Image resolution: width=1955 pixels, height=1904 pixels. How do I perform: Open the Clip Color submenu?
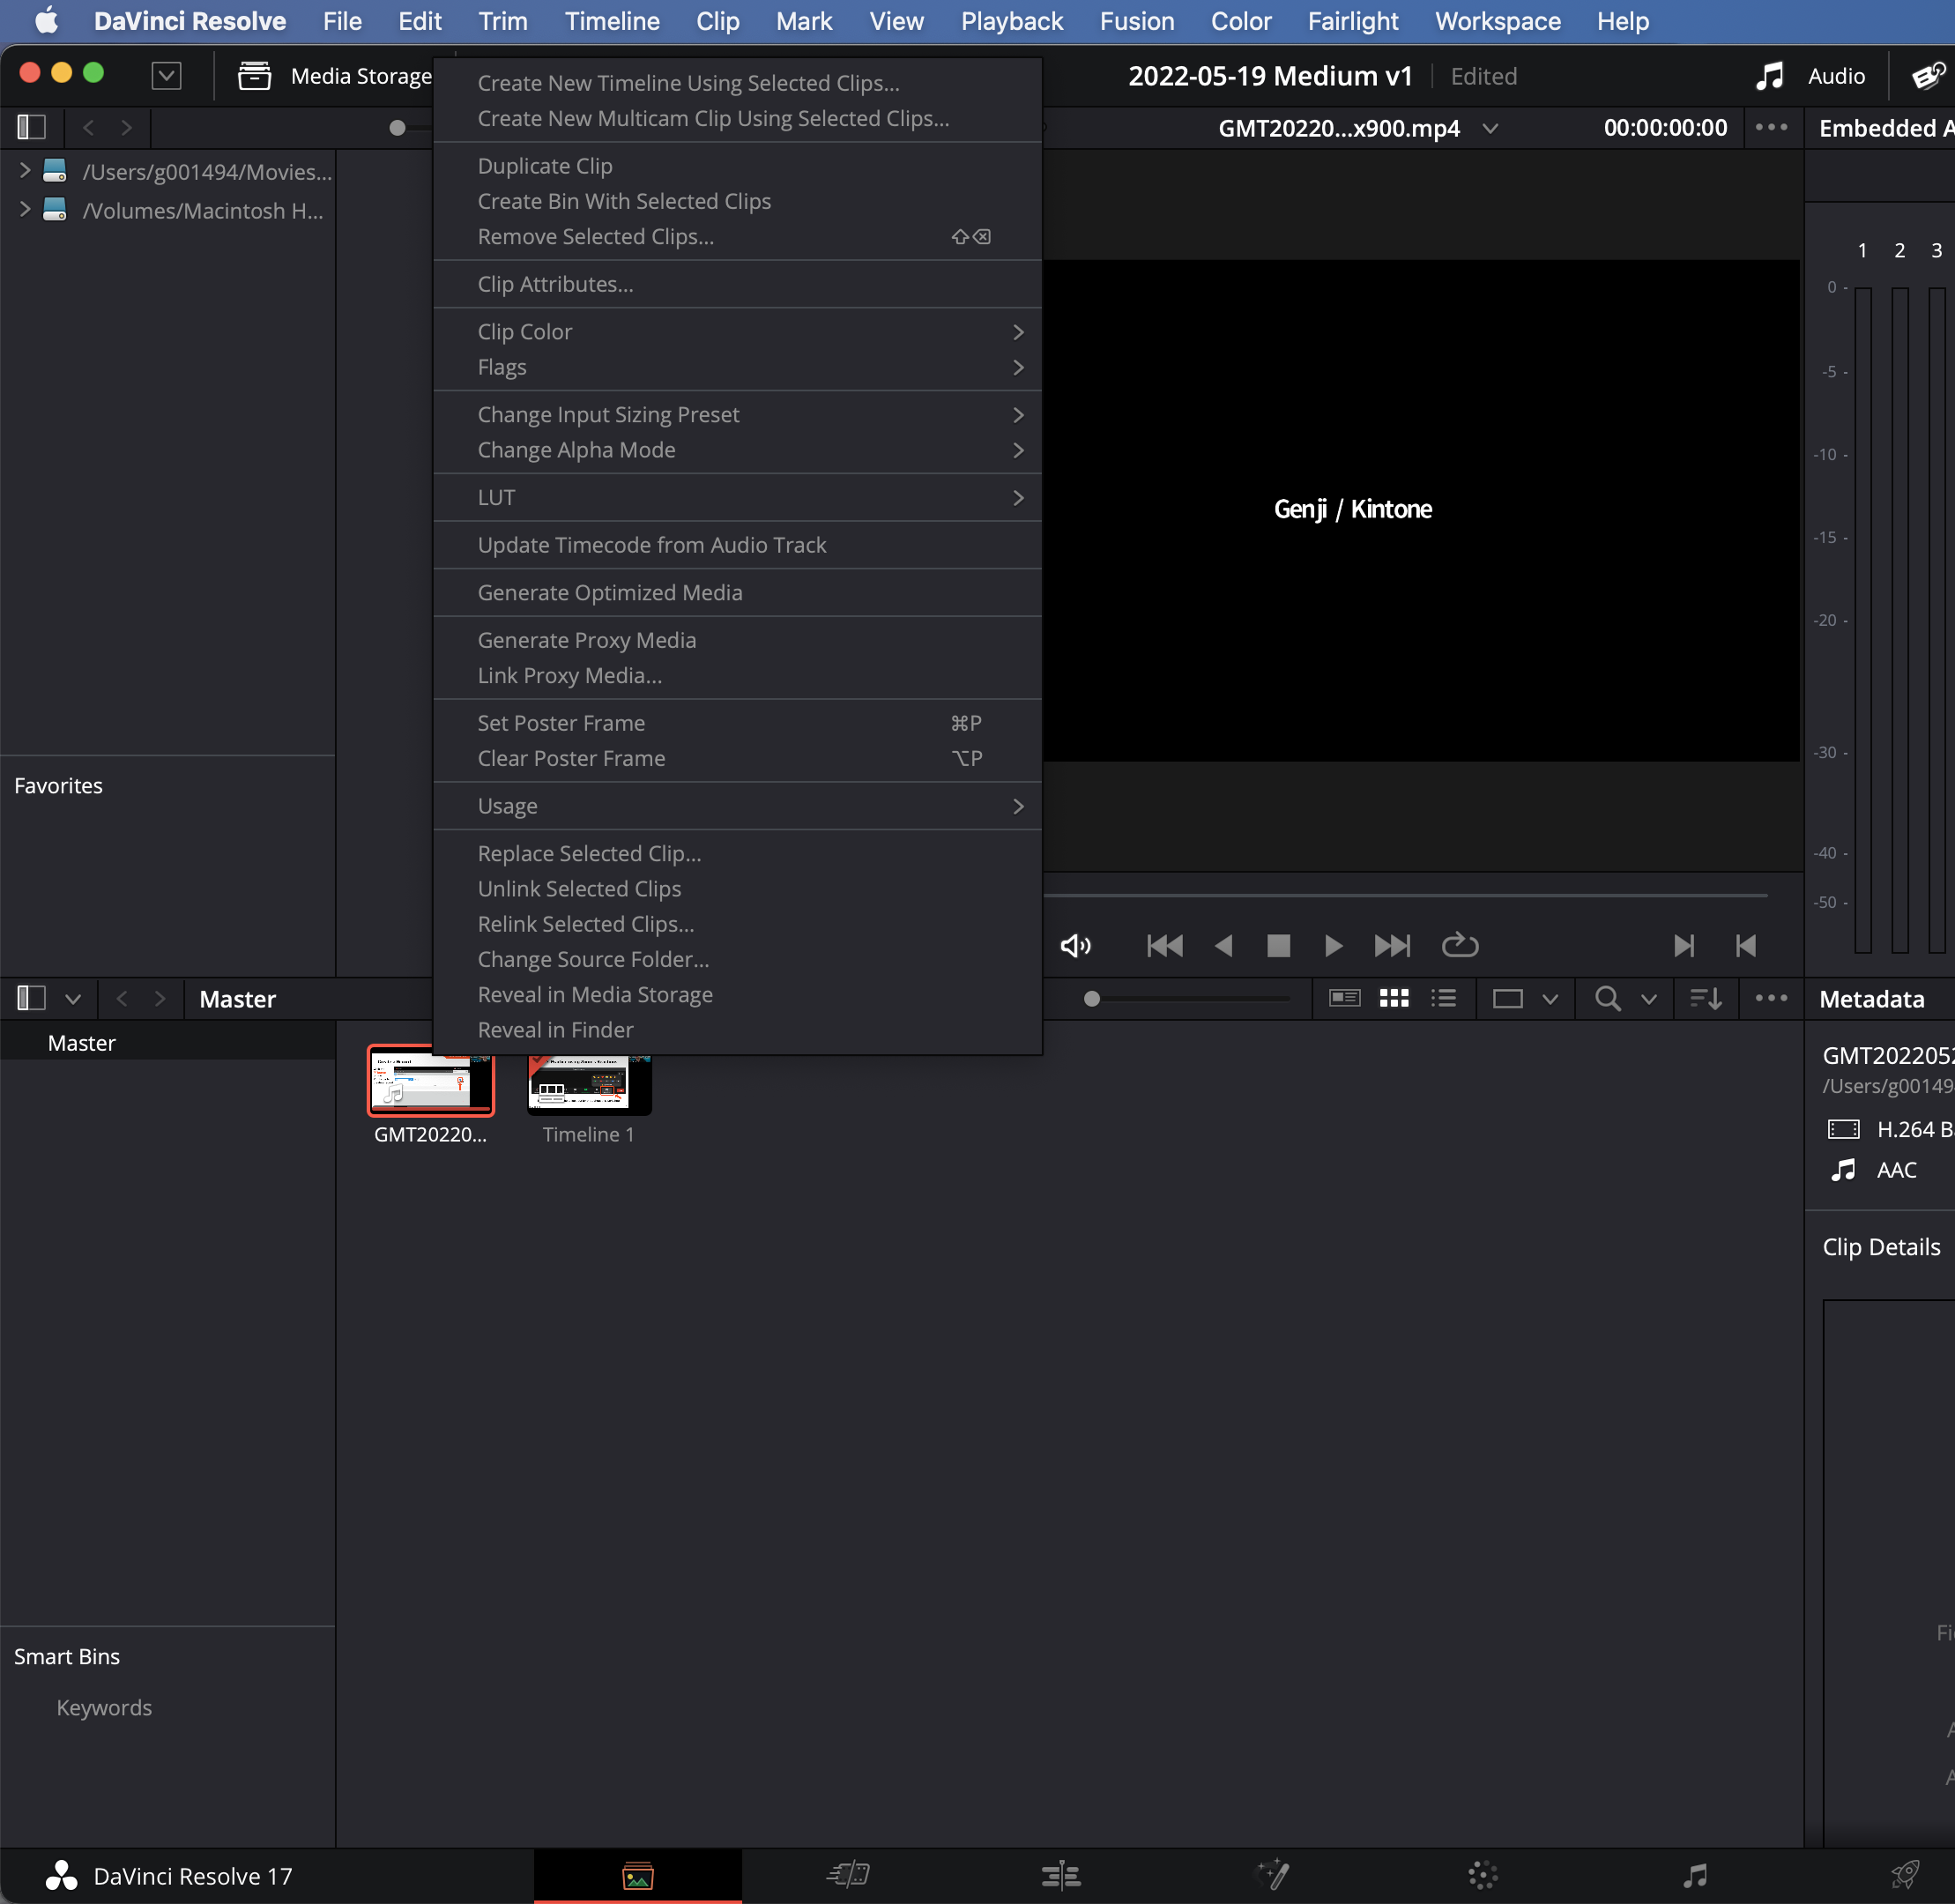click(x=737, y=332)
